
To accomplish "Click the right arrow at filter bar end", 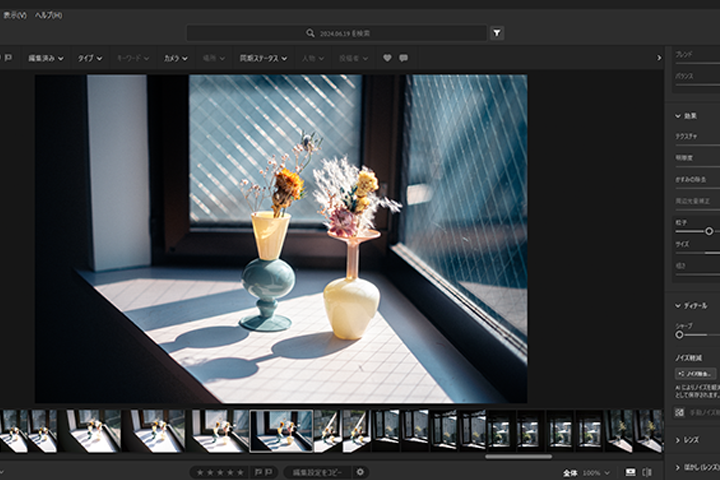I will click(x=659, y=58).
